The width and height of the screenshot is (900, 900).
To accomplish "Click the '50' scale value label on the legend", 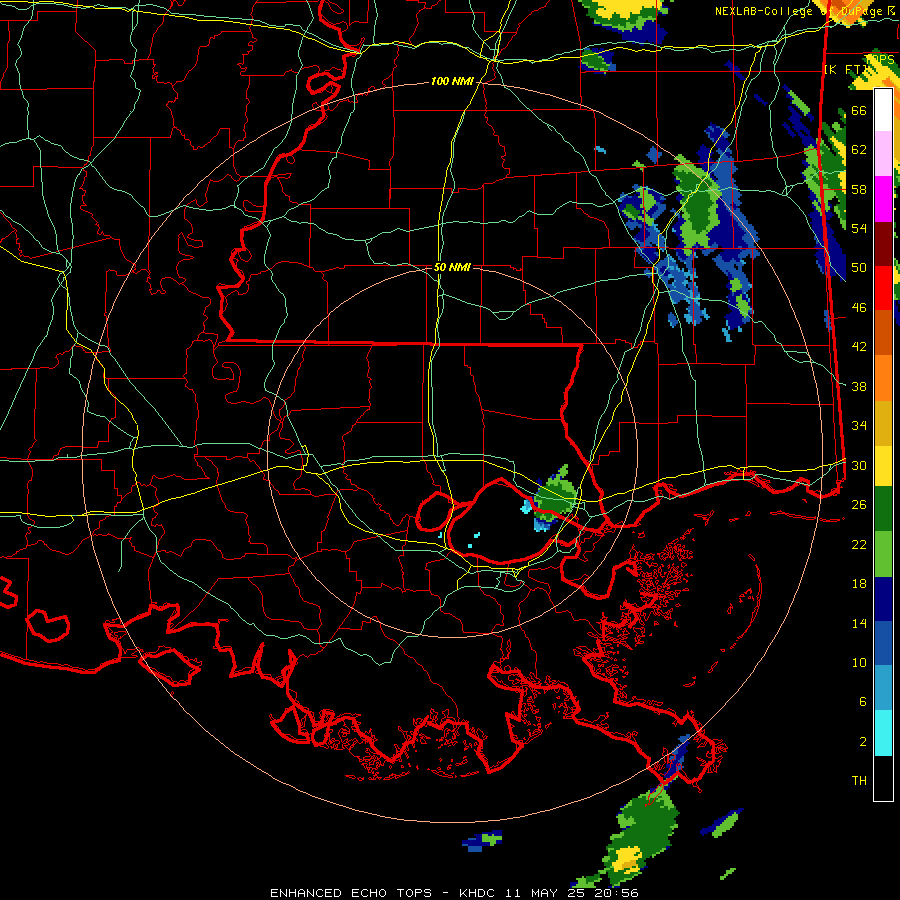I will [859, 267].
